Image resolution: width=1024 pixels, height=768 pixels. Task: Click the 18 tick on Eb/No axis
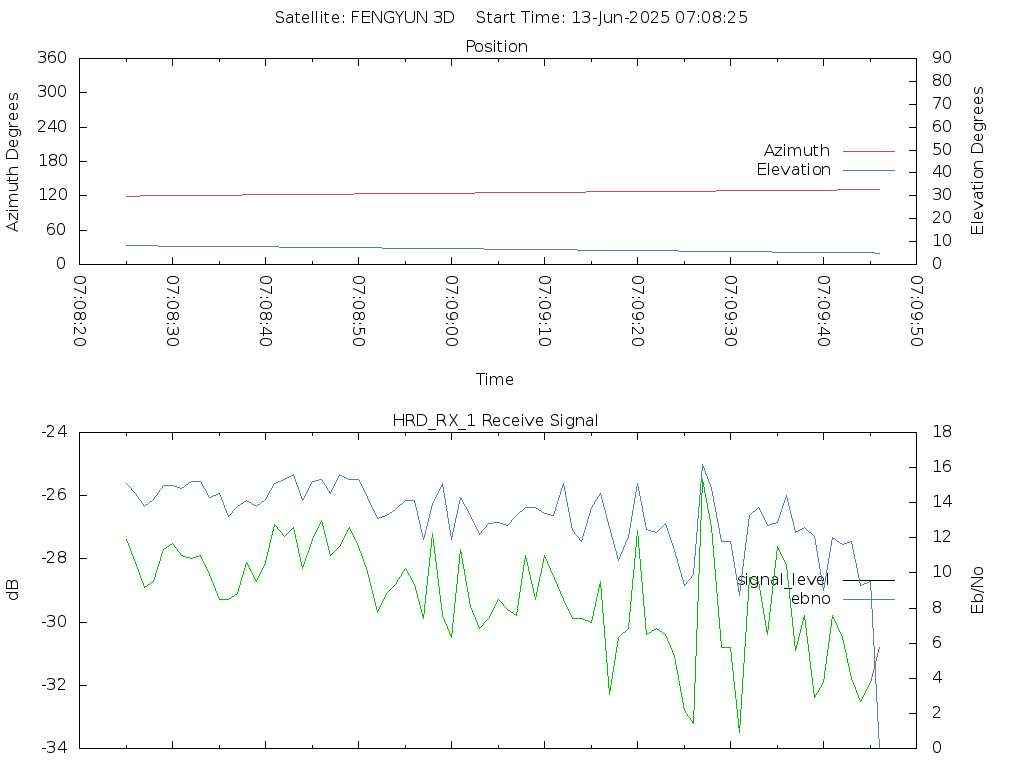pyautogui.click(x=942, y=432)
